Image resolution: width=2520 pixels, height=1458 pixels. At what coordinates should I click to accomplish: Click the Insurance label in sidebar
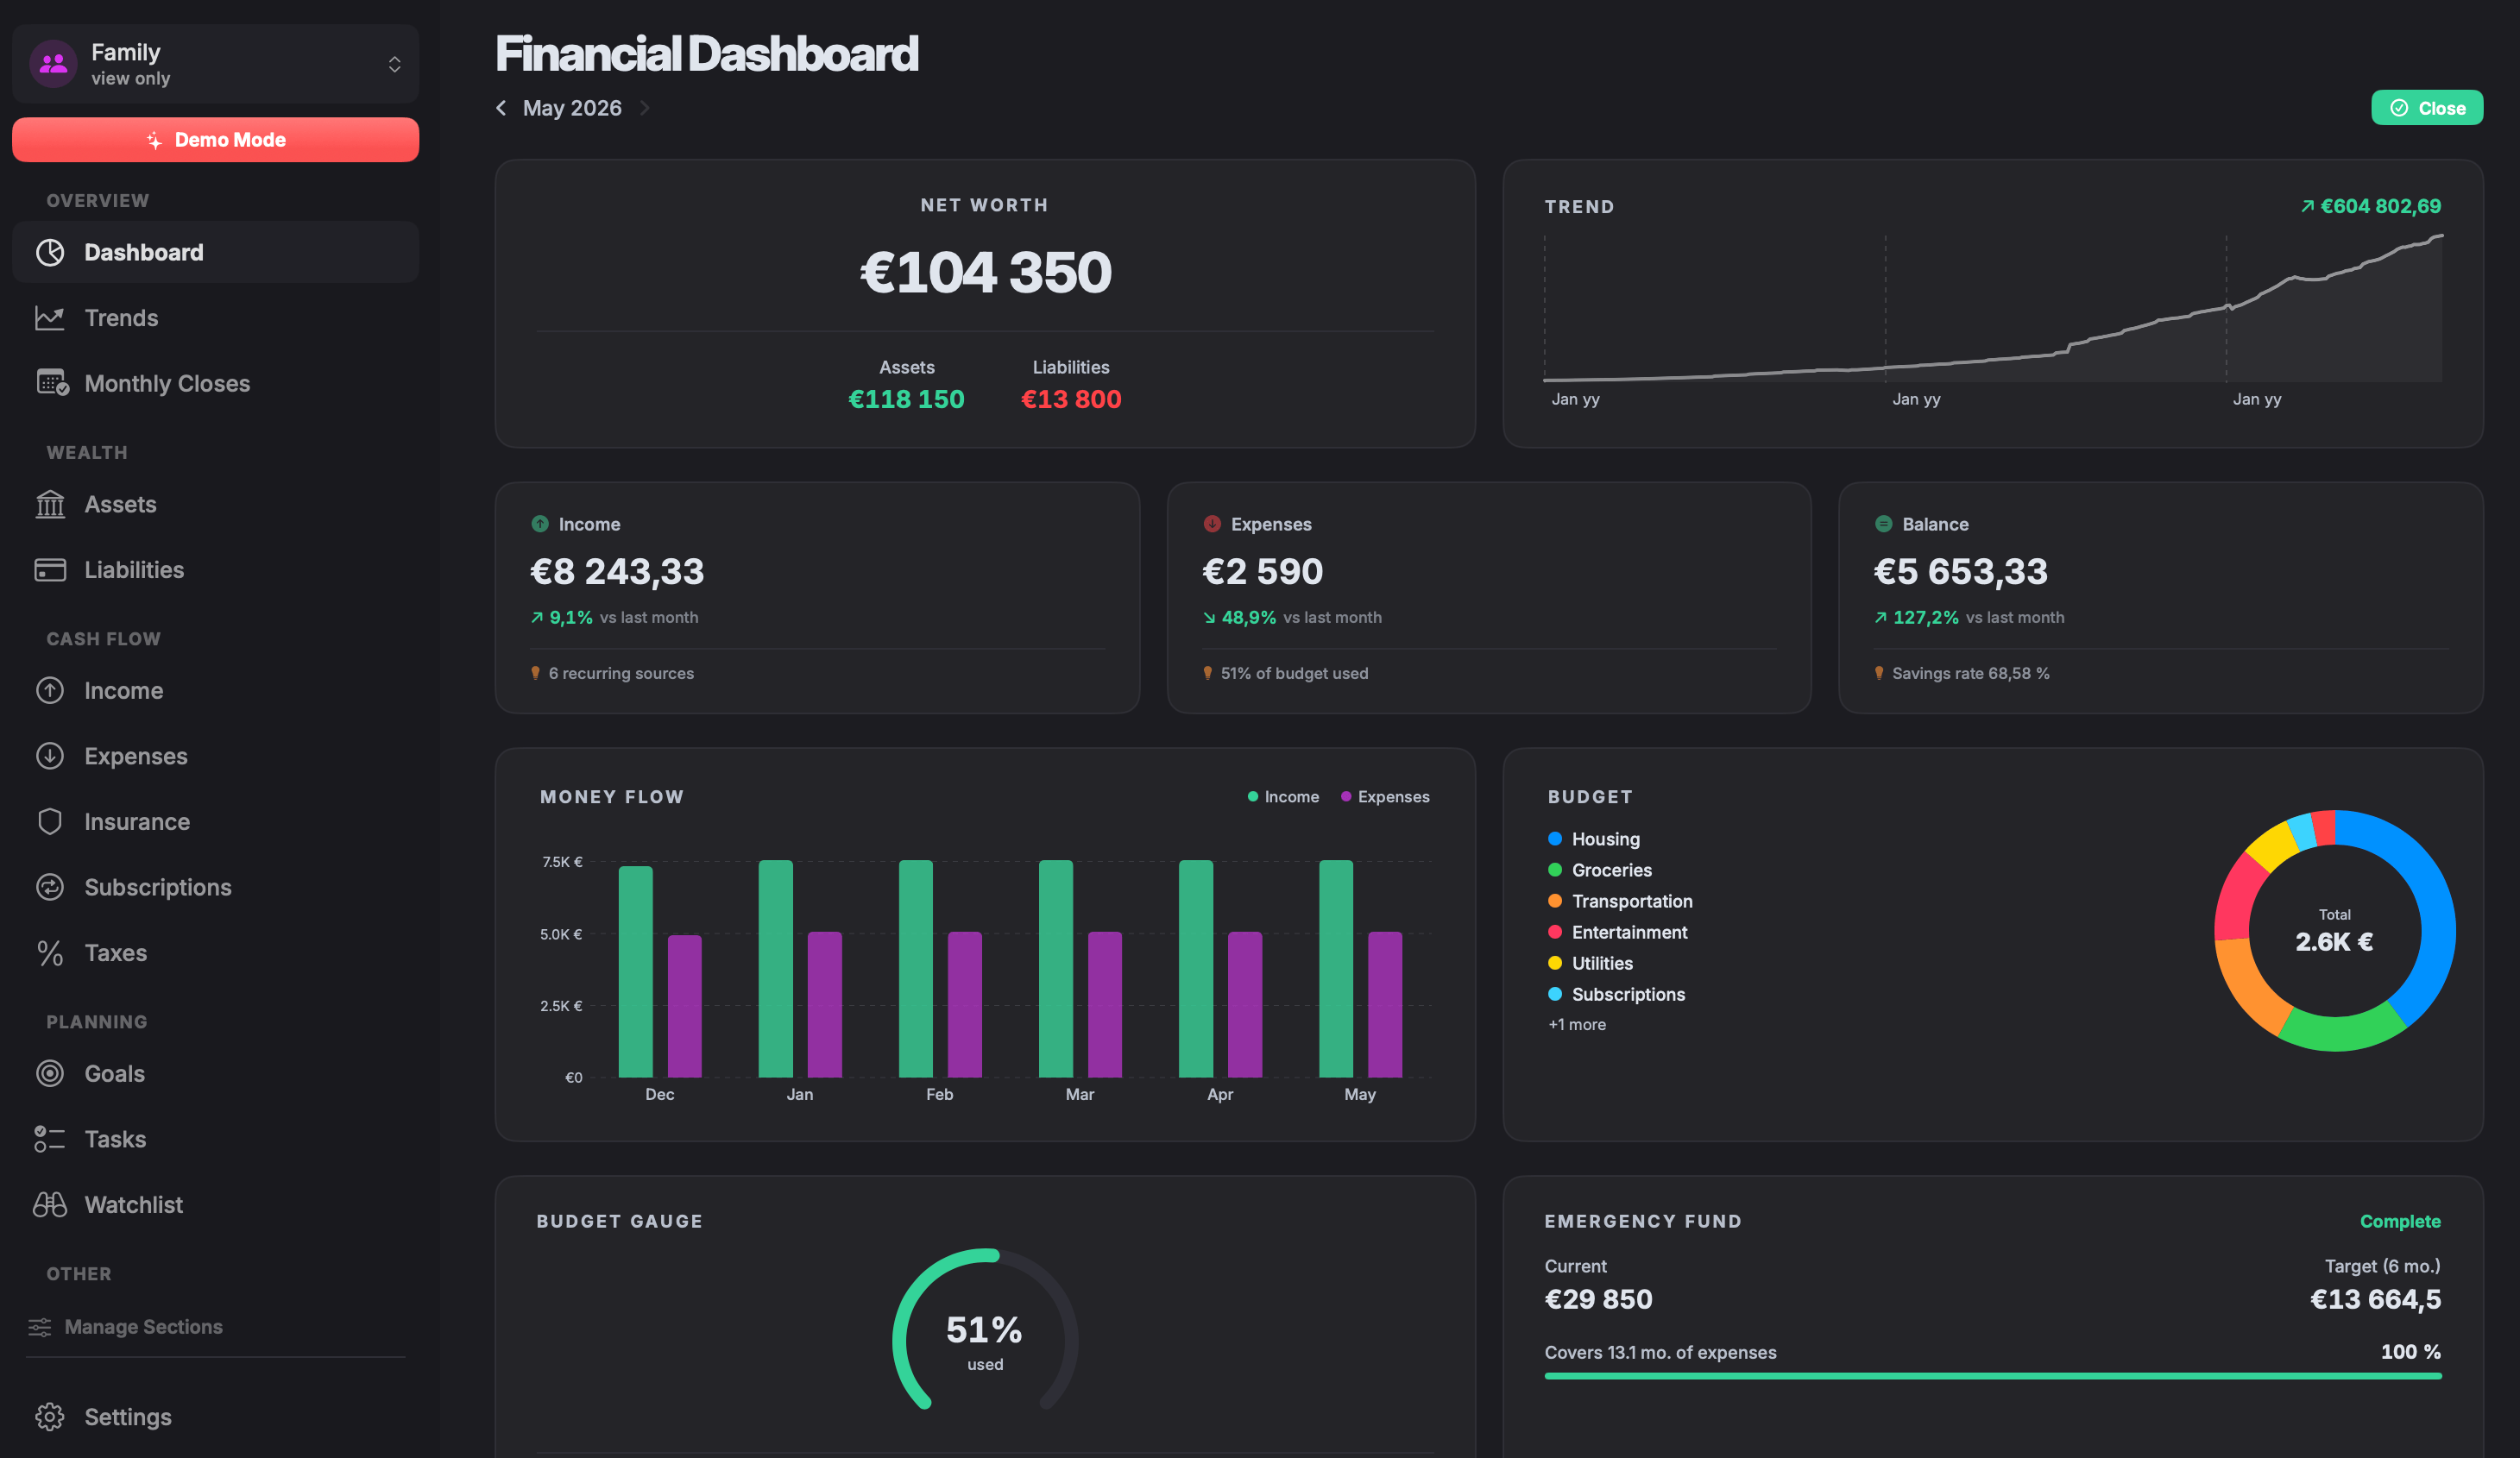pos(137,822)
